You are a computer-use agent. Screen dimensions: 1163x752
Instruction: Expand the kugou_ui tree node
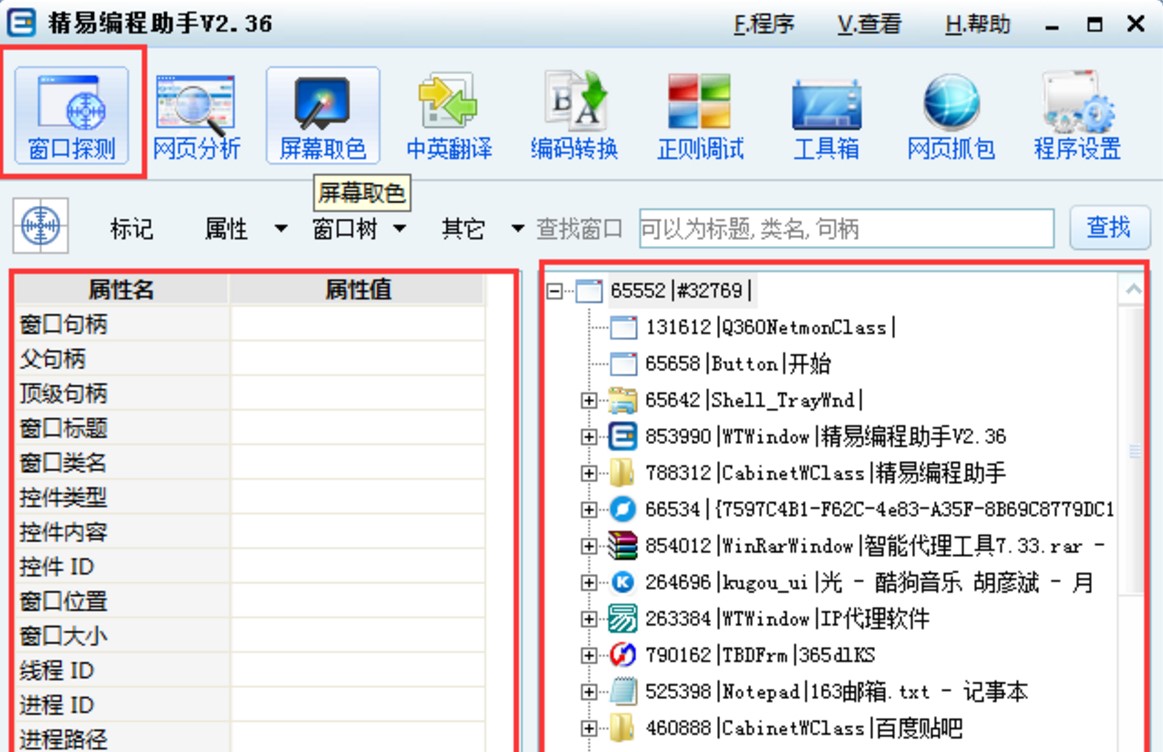(x=589, y=582)
